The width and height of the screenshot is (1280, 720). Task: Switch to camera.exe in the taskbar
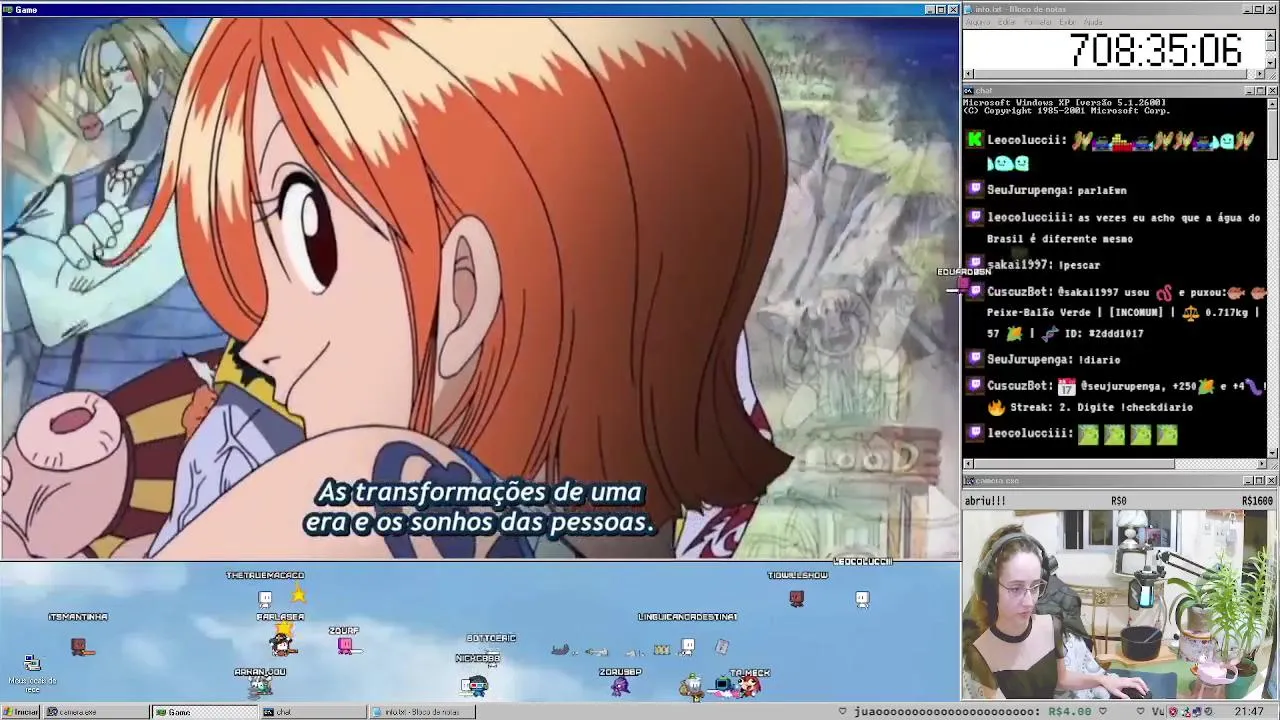pyautogui.click(x=95, y=712)
